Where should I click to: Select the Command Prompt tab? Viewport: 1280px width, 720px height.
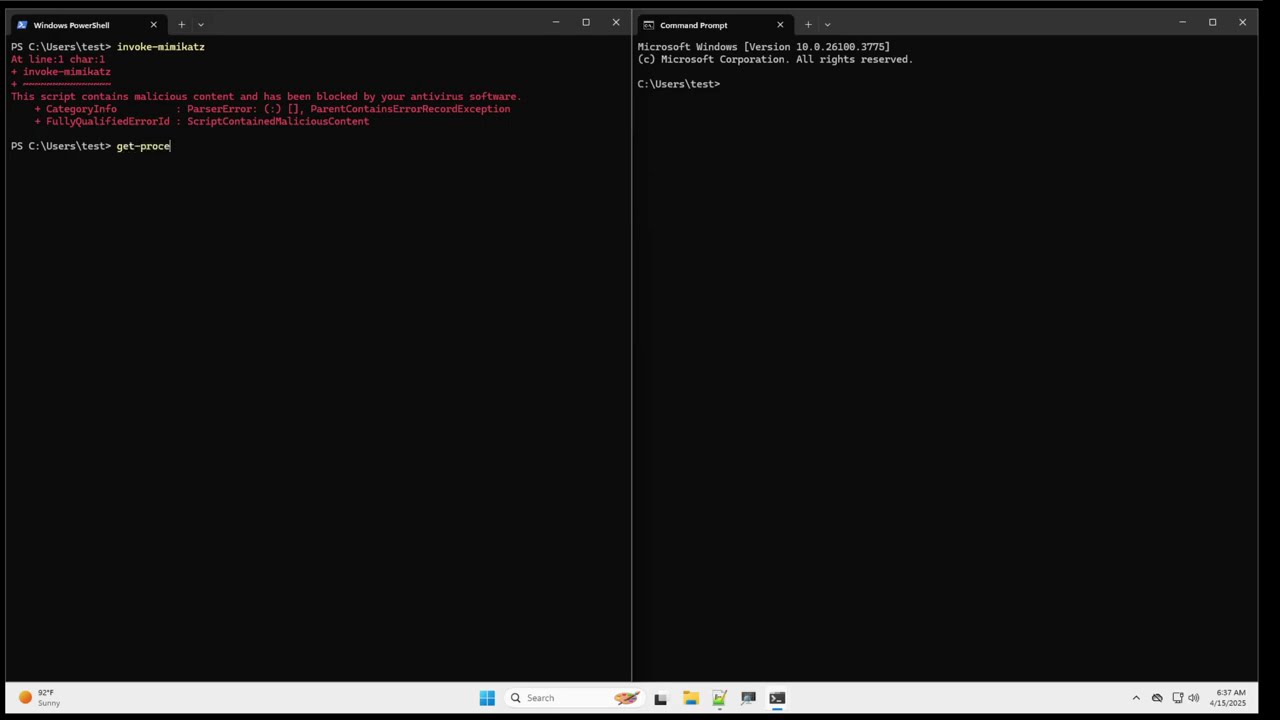pos(714,25)
